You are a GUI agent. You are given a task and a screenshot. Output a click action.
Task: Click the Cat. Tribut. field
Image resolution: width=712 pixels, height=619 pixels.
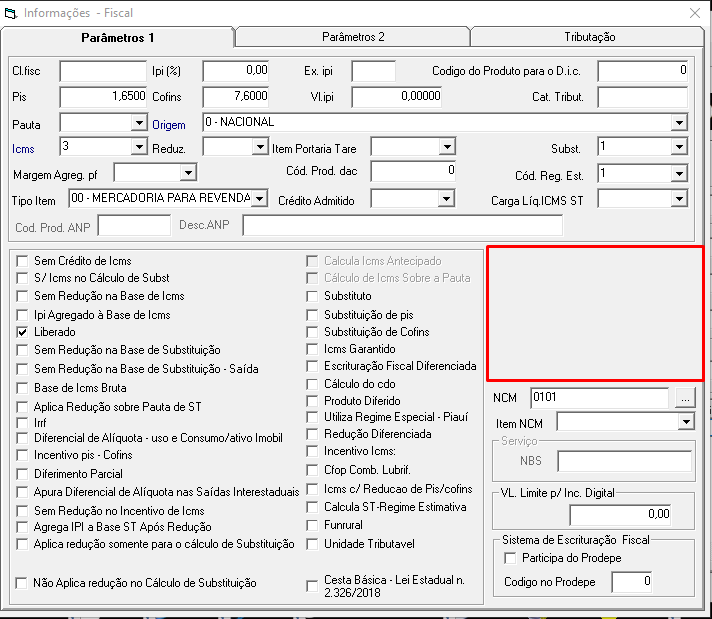[x=643, y=97]
